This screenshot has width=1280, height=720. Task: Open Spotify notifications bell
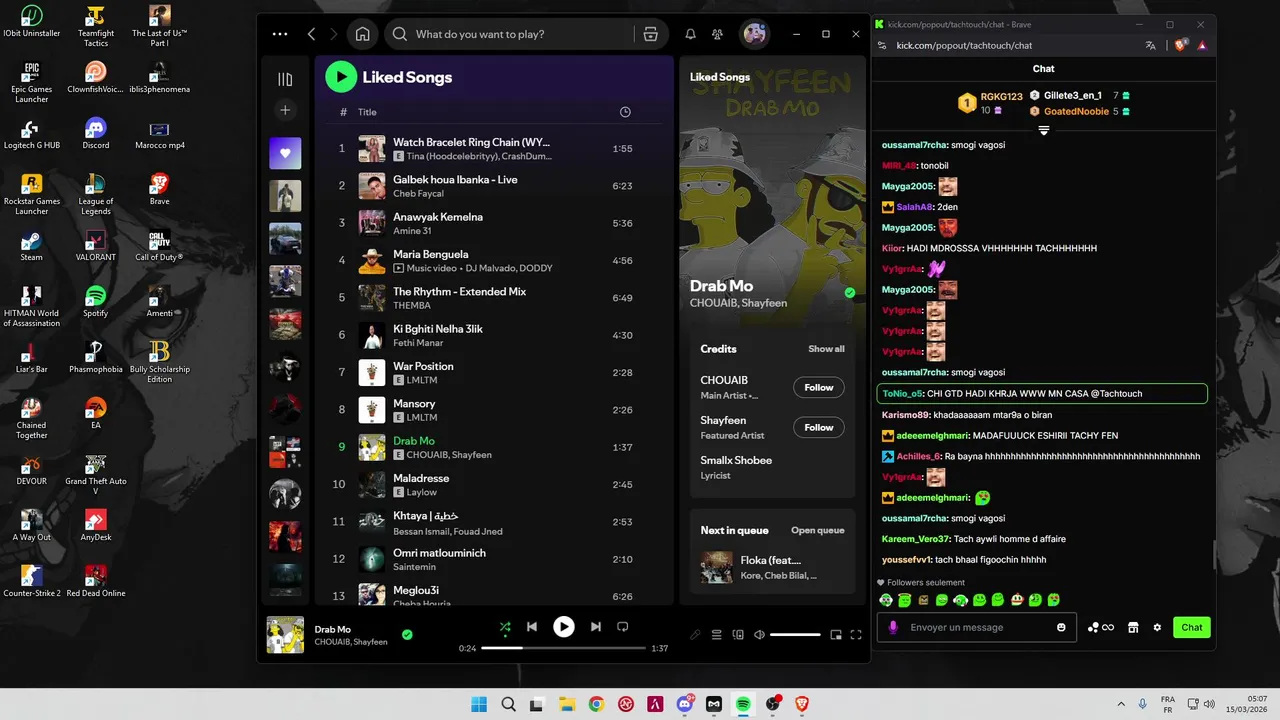[690, 34]
